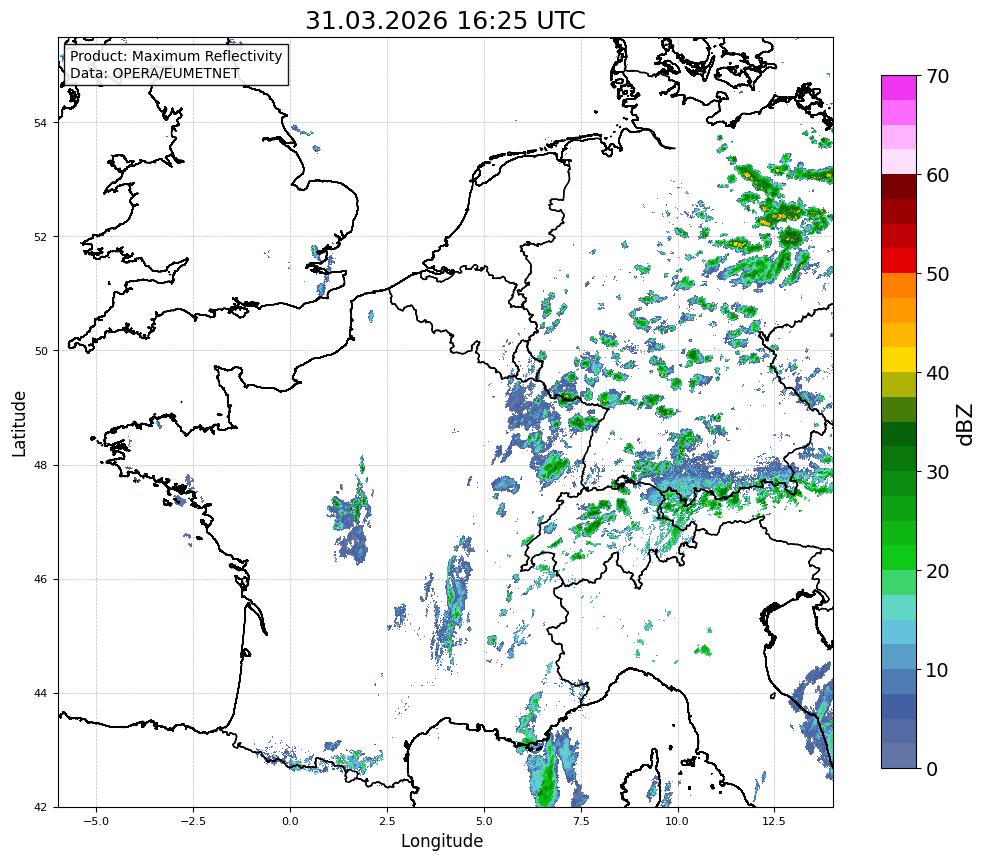This screenshot has height=860, width=985.
Task: Click the longitude tick label 0.0
Action: point(290,821)
